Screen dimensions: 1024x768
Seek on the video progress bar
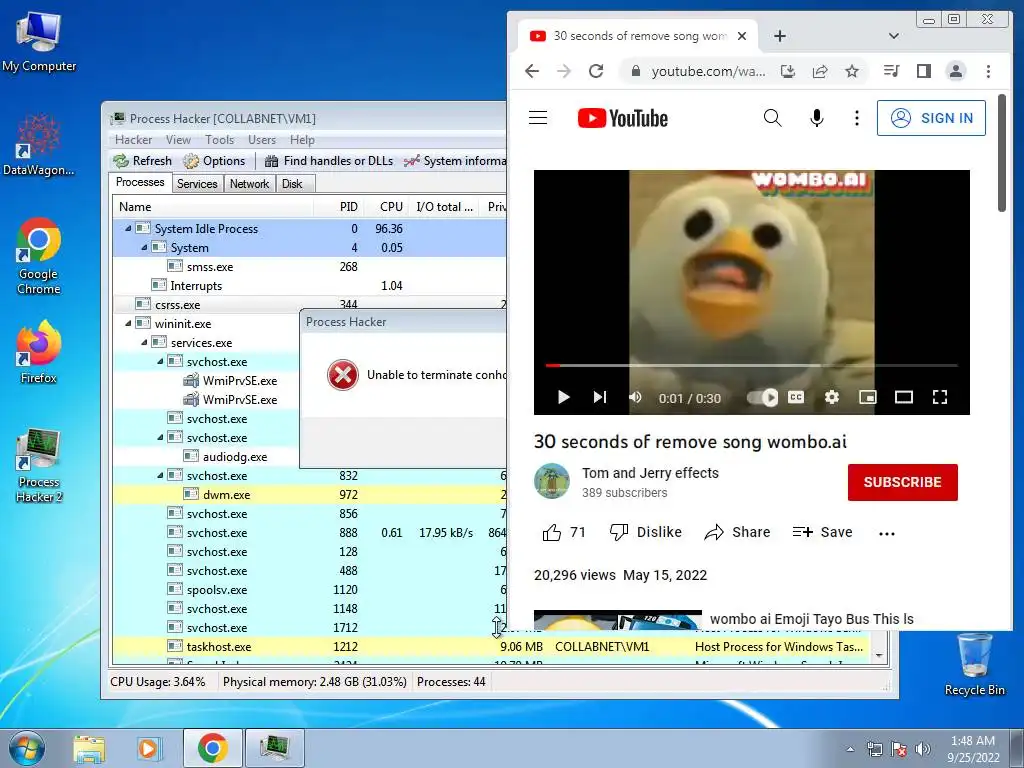tap(752, 365)
